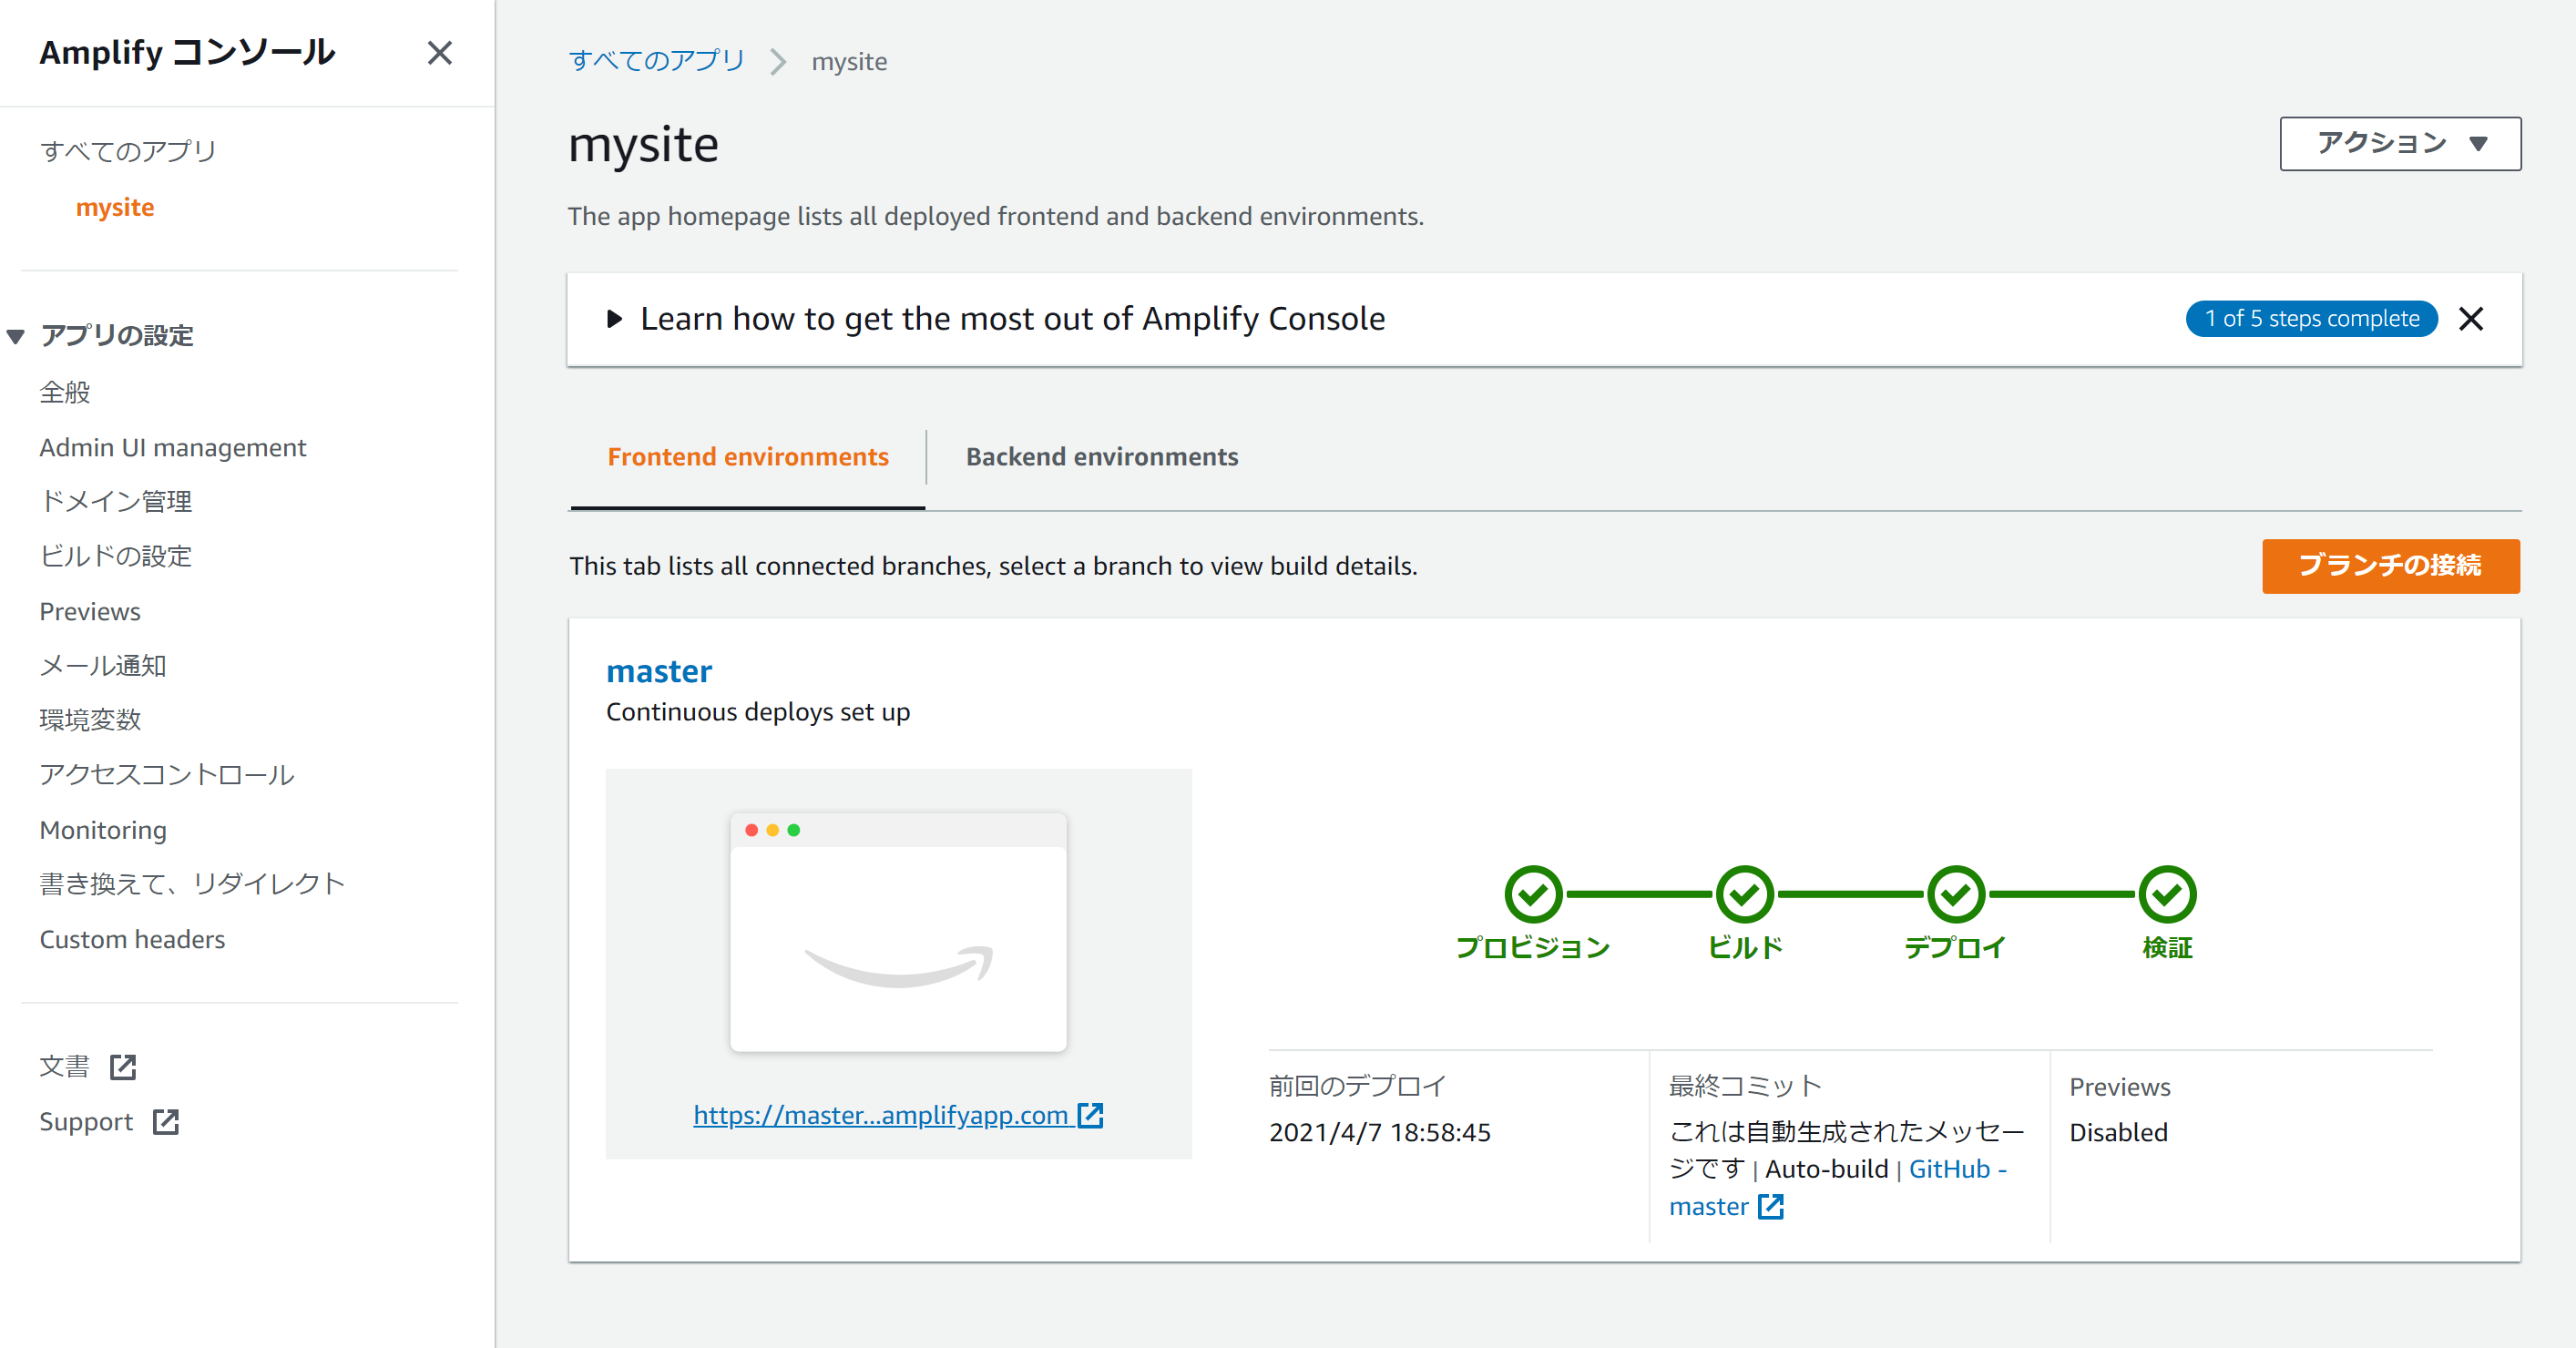2576x1348 pixels.
Task: Click the ビルド step label
Action: click(x=1745, y=947)
